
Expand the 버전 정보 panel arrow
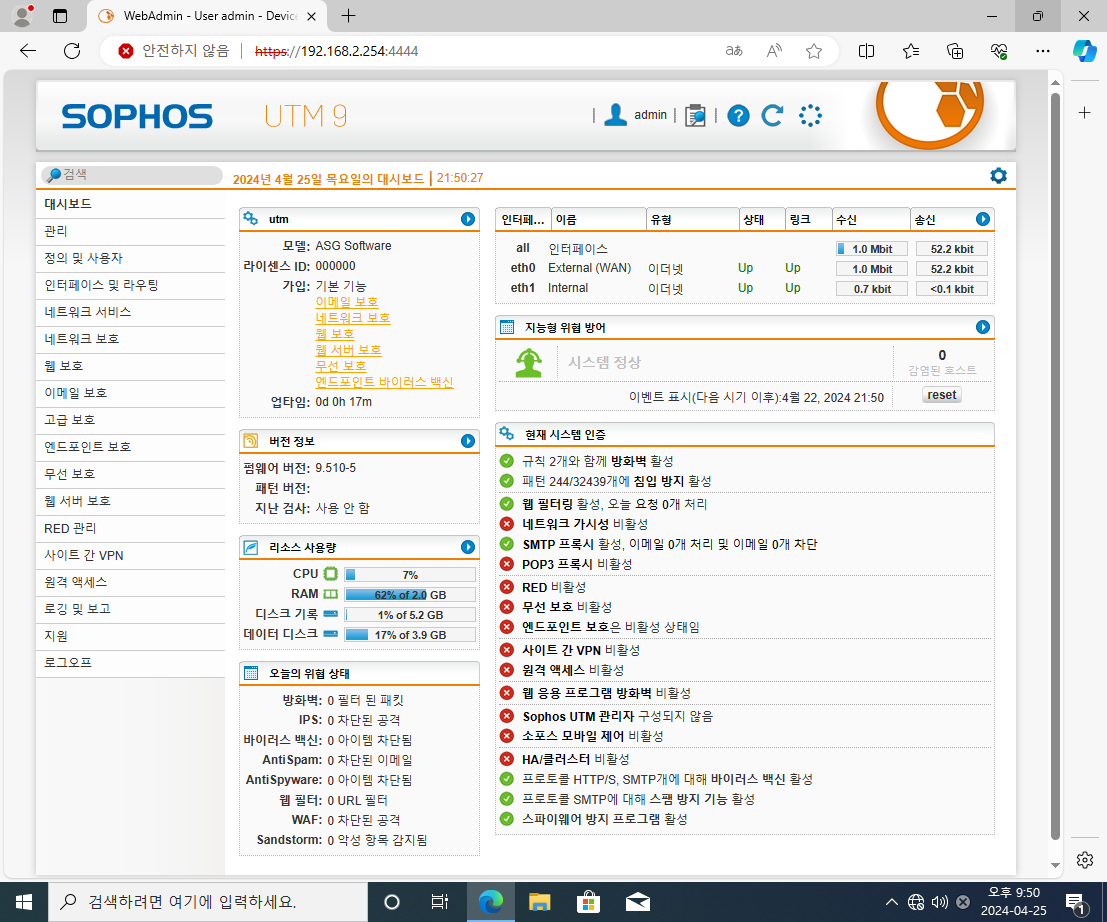467,441
